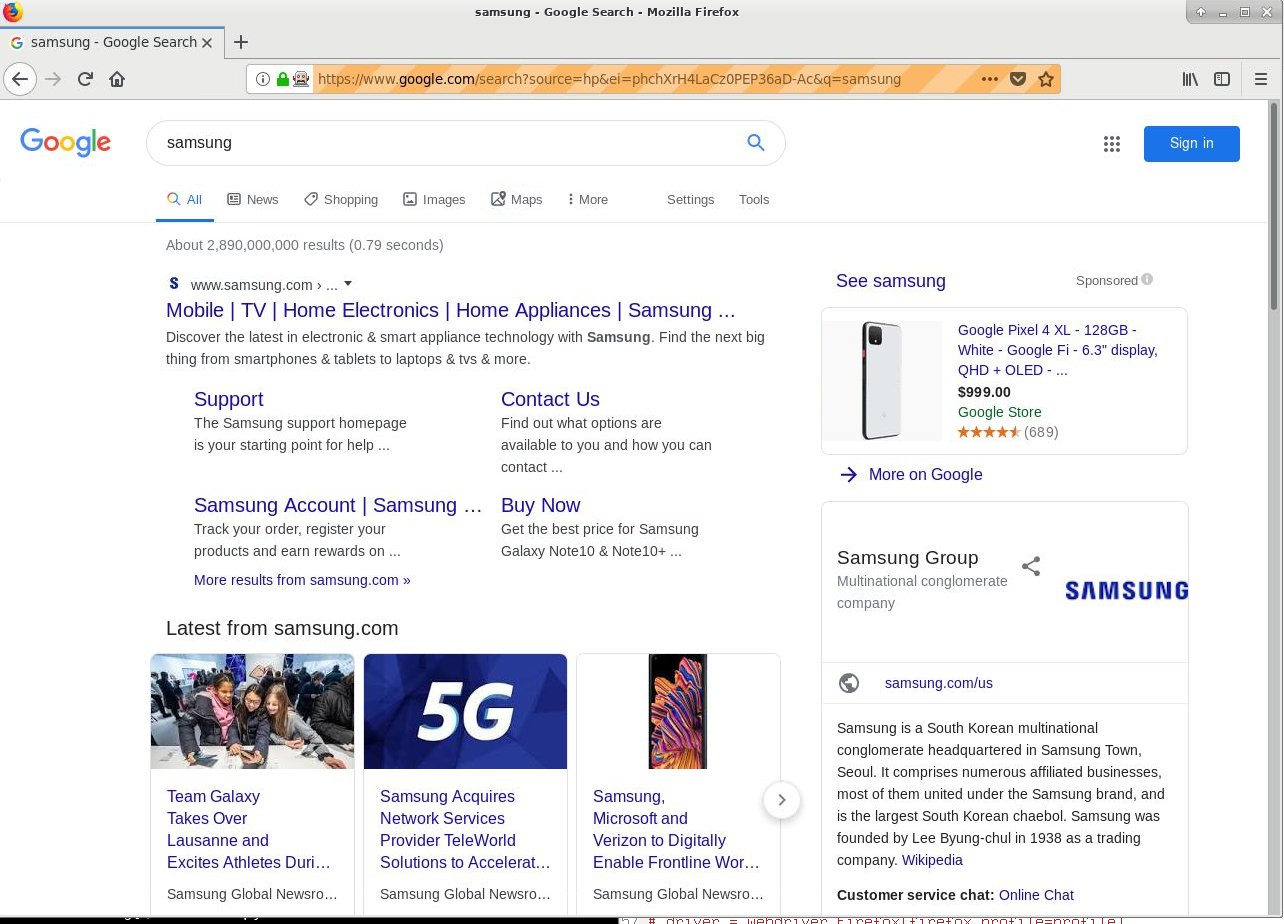The image size is (1284, 924).
Task: Click the browser URL address bar
Action: (x=640, y=79)
